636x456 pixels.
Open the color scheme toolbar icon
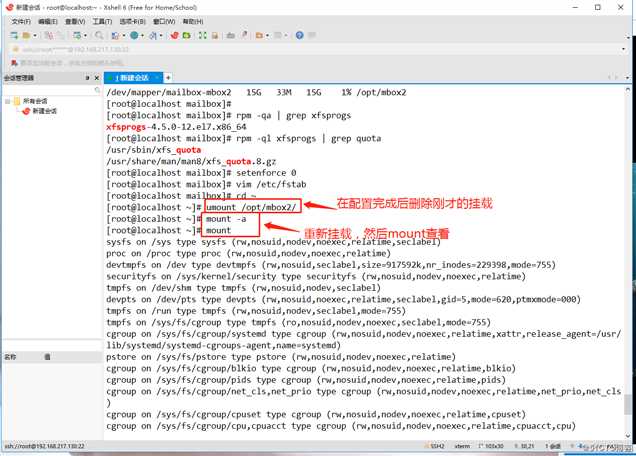[115, 36]
